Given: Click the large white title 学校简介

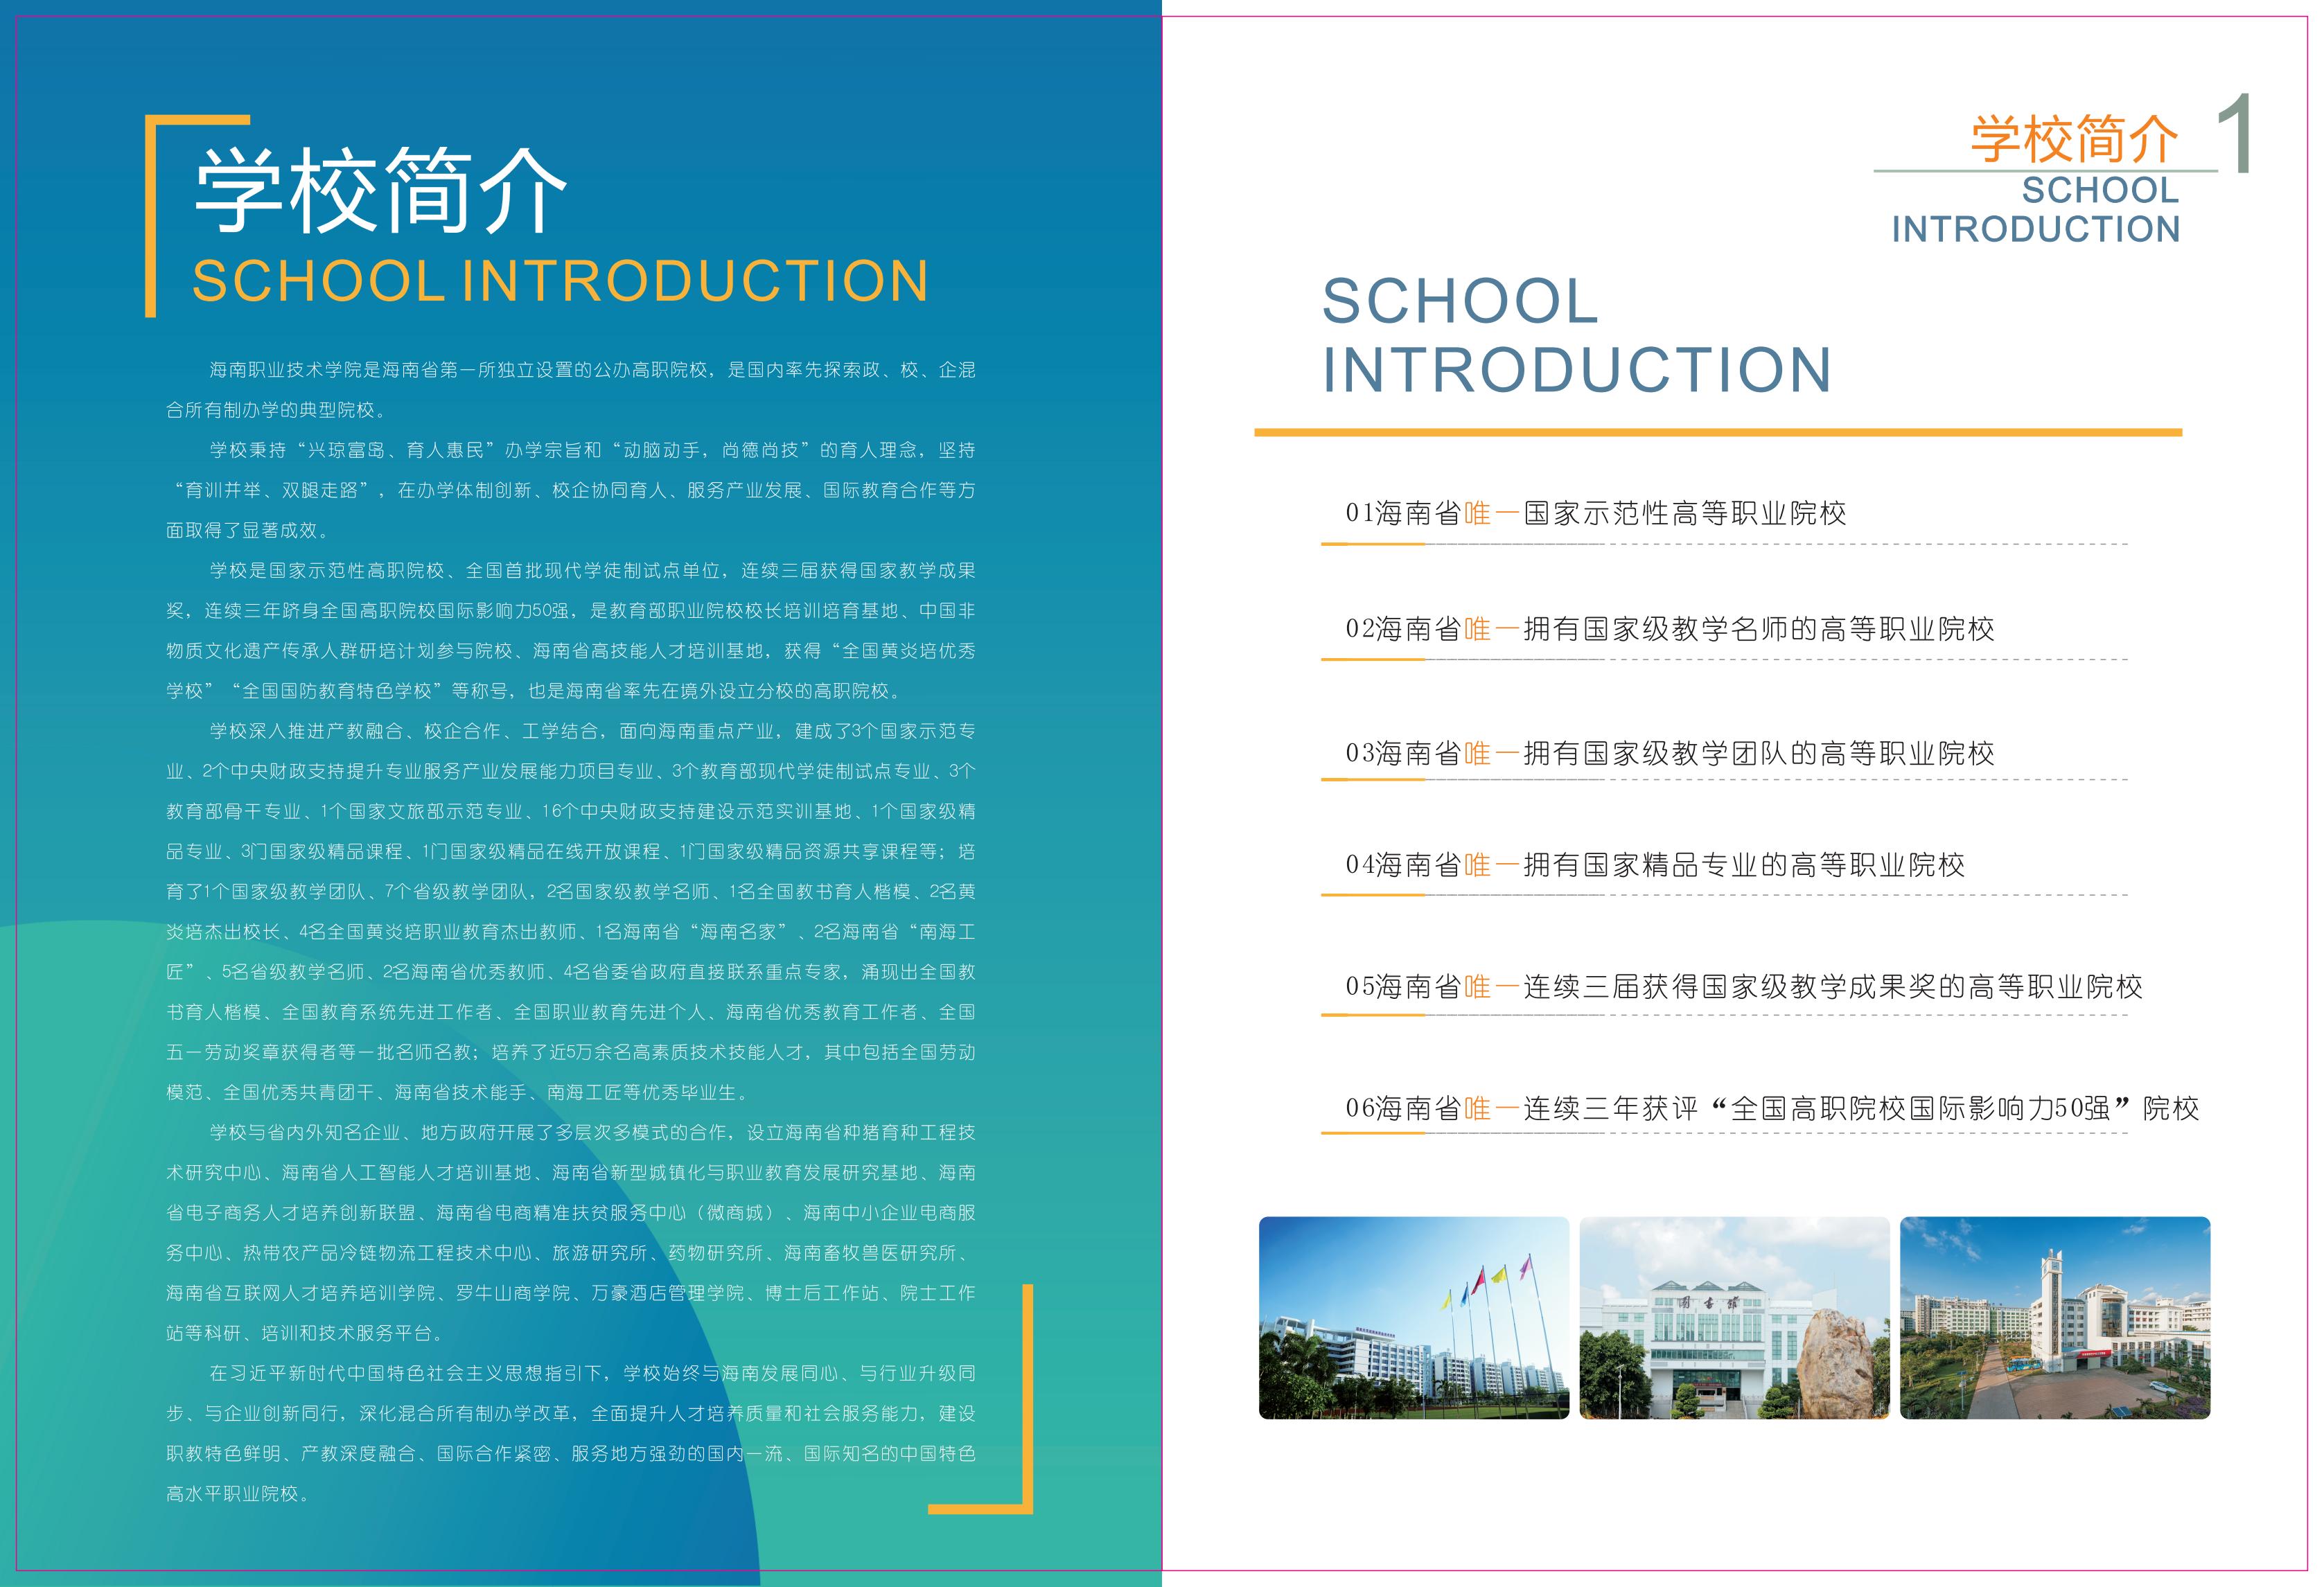Looking at the screenshot, I should click(380, 190).
